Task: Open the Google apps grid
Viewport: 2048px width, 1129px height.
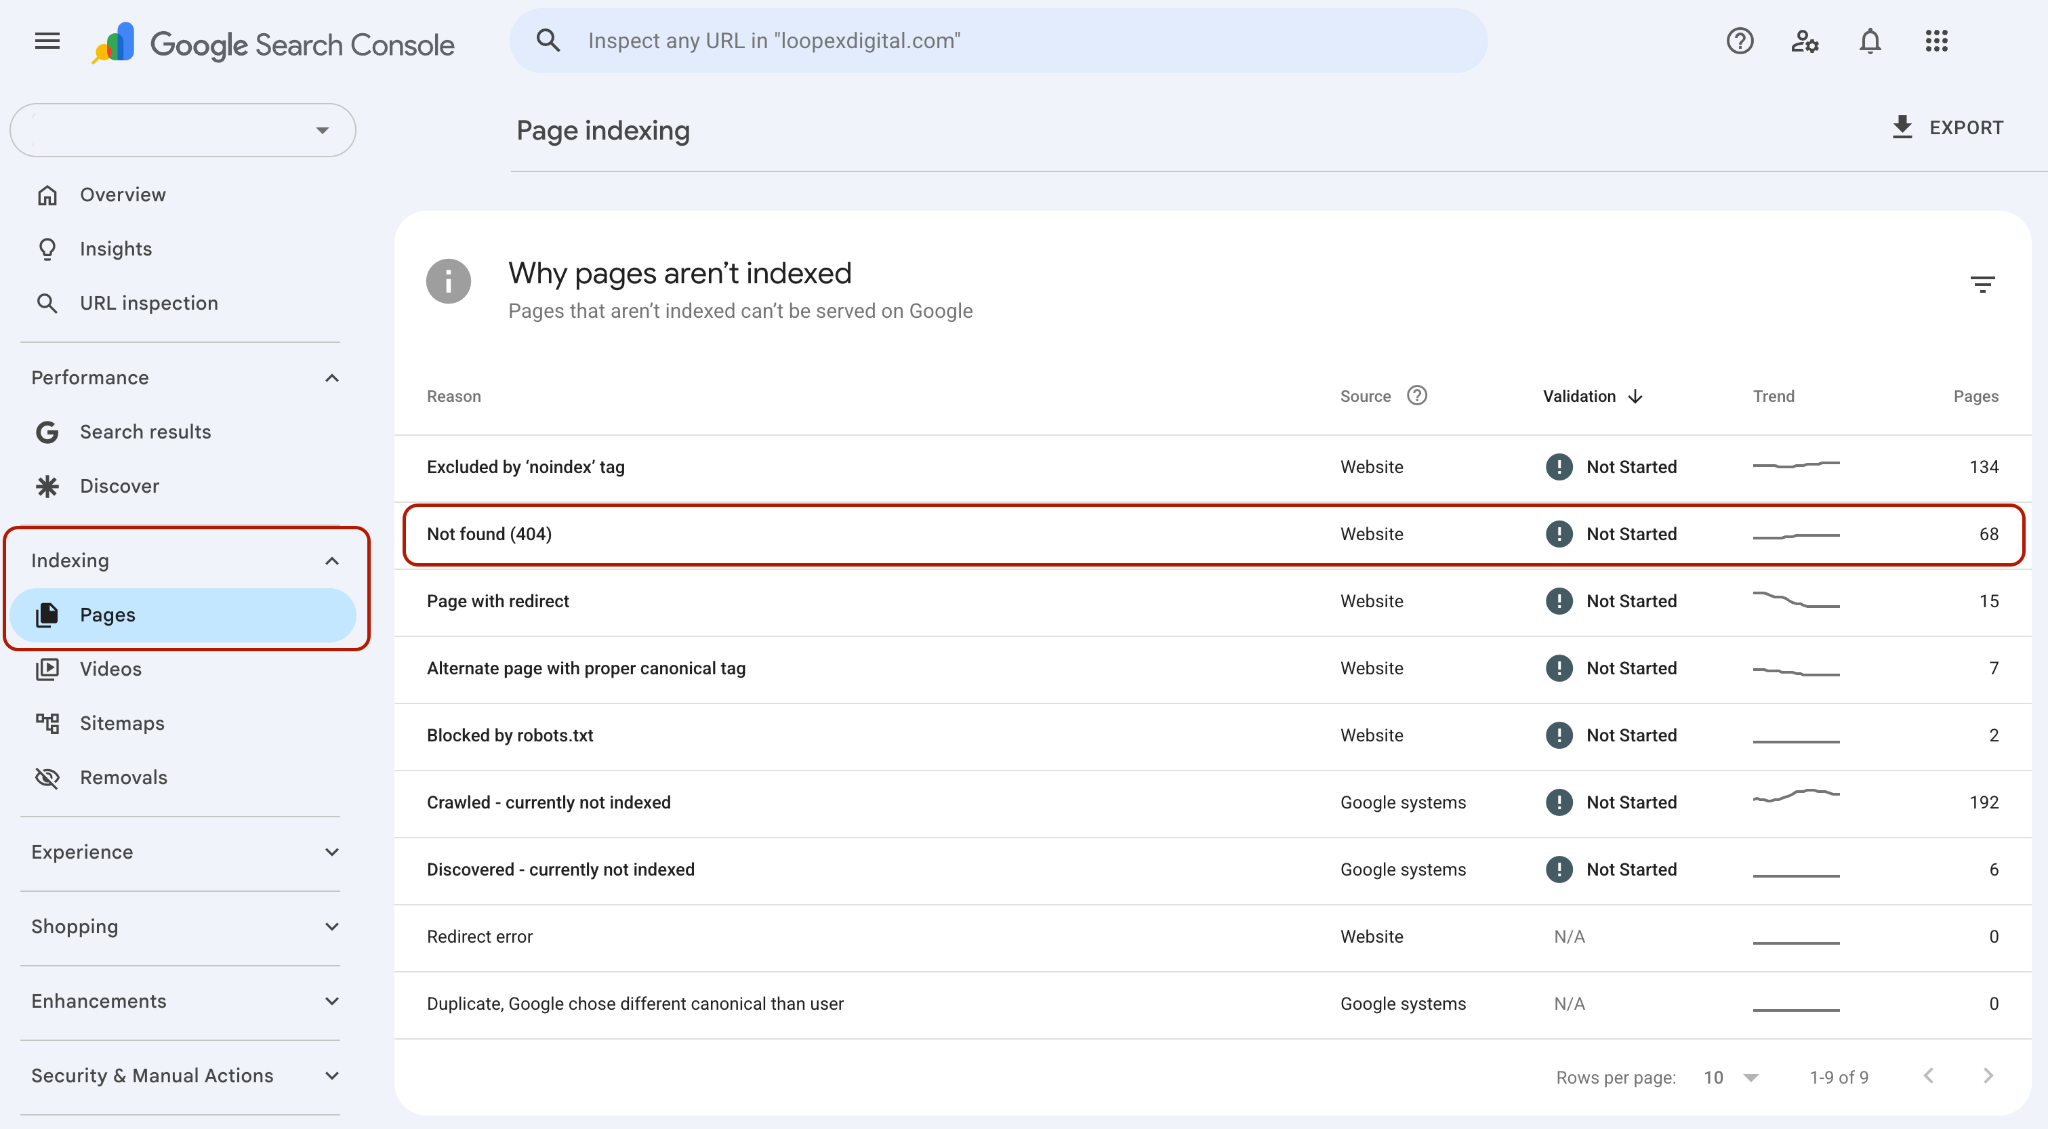Action: (1937, 41)
